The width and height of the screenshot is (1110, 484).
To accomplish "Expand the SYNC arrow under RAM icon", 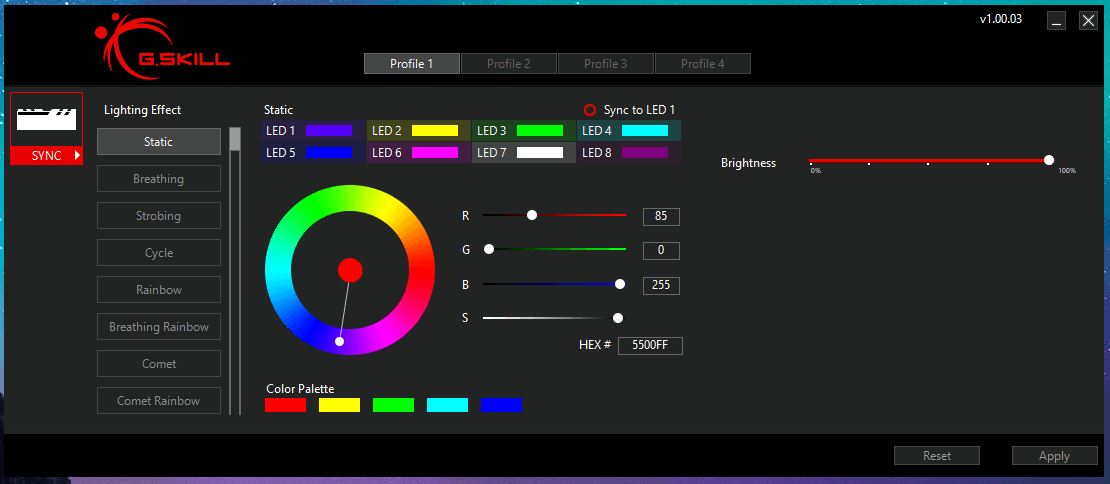I will (x=77, y=156).
